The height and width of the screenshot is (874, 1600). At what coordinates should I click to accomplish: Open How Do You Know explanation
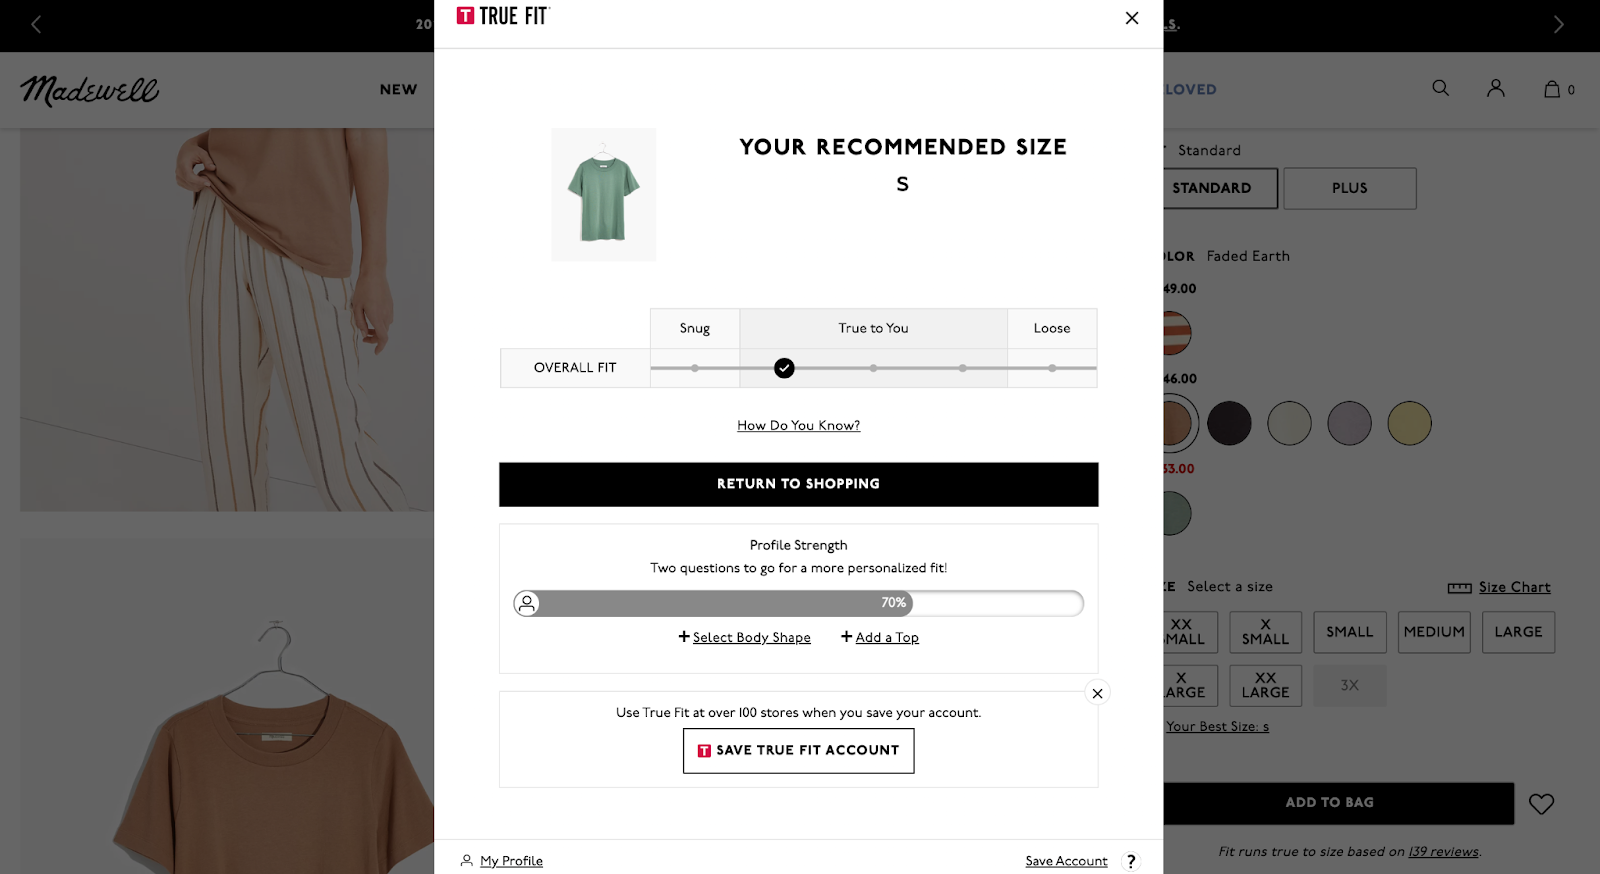click(798, 425)
